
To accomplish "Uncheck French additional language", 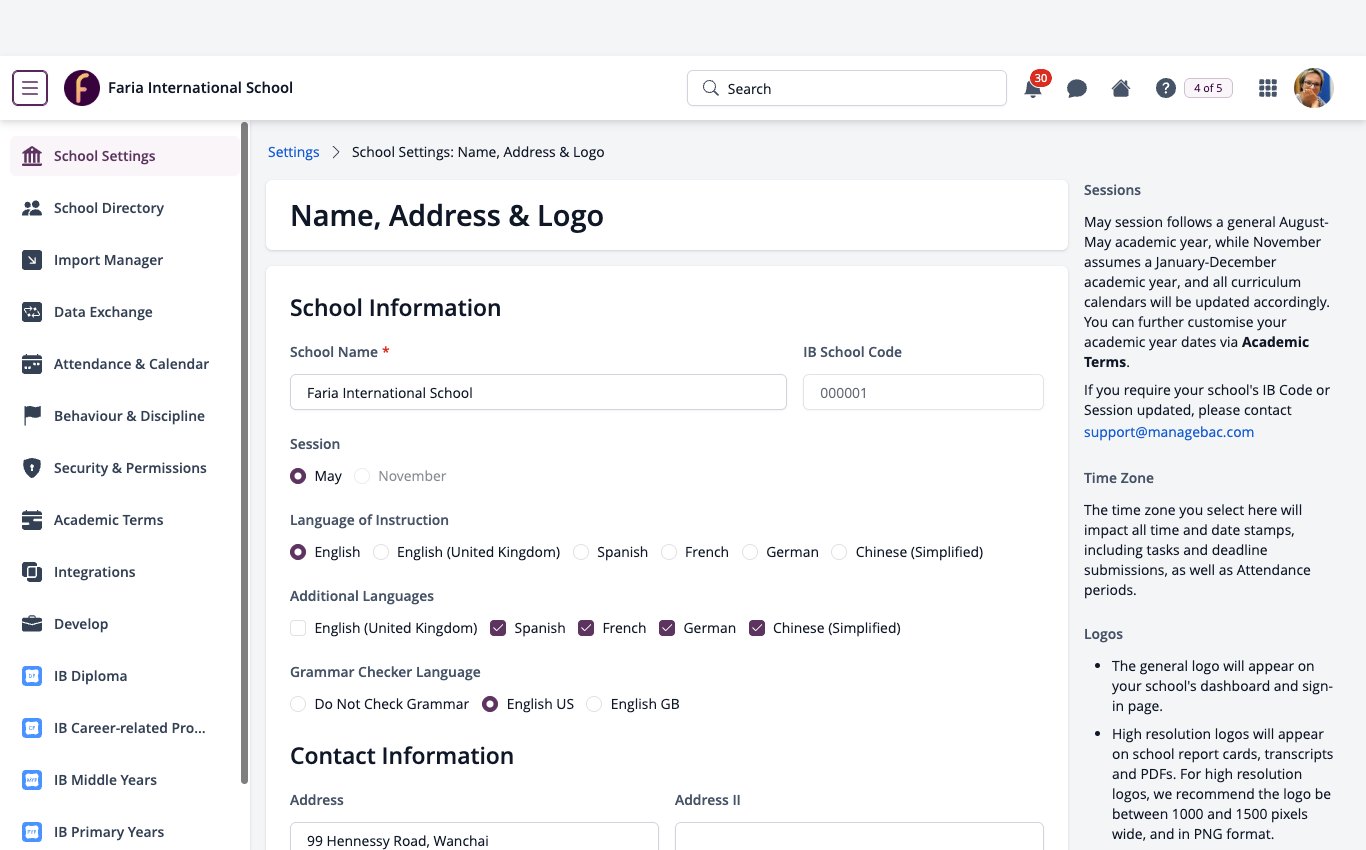I will pos(586,628).
